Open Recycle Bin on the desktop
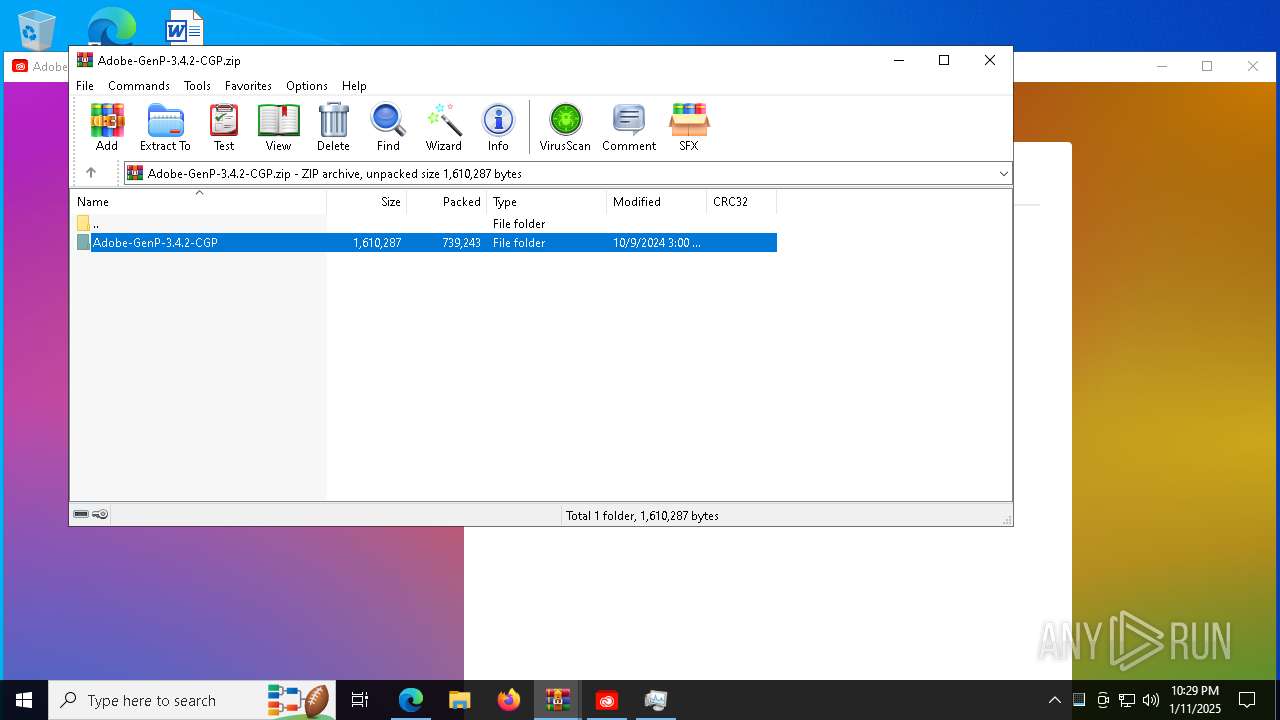This screenshot has height=720, width=1280. pos(37,30)
